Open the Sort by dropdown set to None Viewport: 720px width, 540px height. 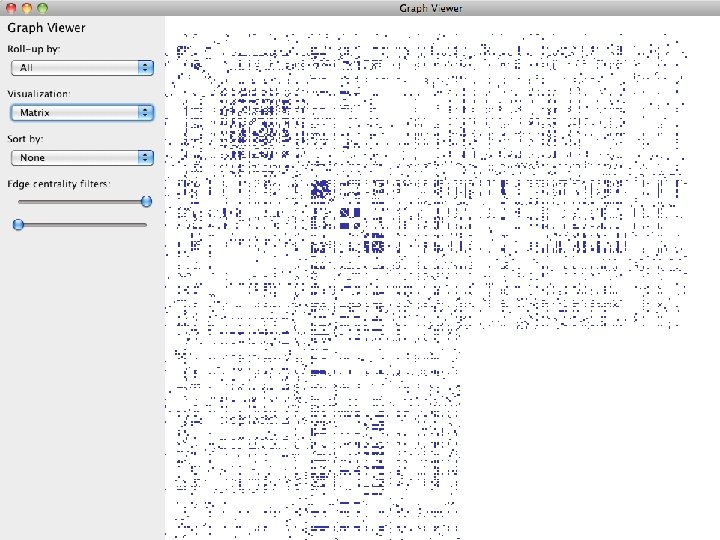[x=82, y=158]
